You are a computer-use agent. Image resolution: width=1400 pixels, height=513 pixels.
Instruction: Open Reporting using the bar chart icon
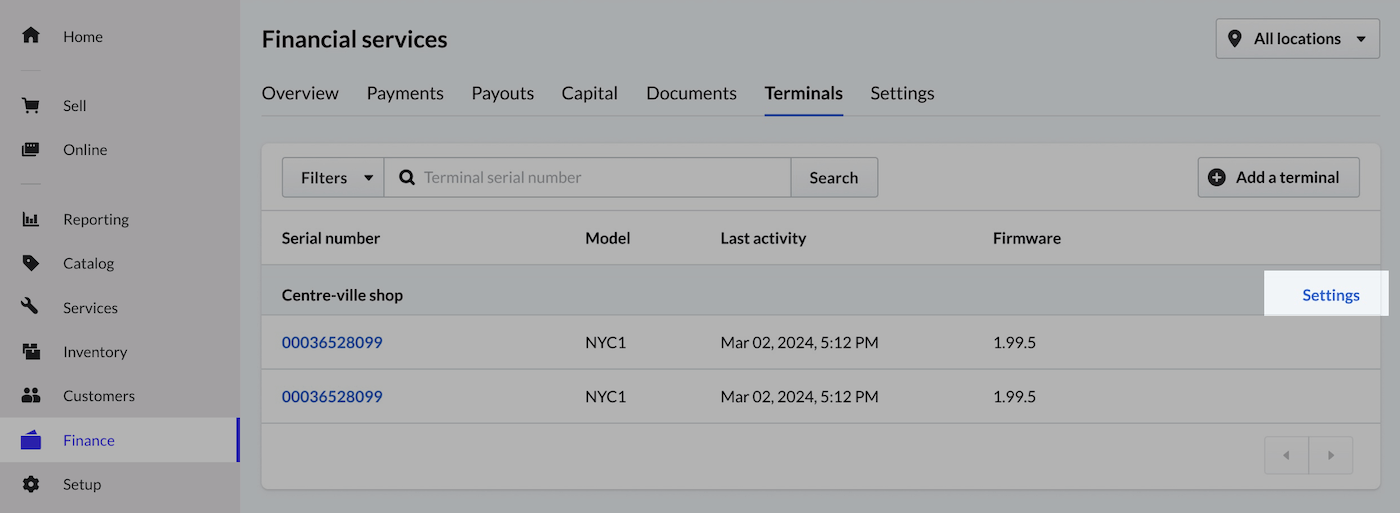click(31, 220)
